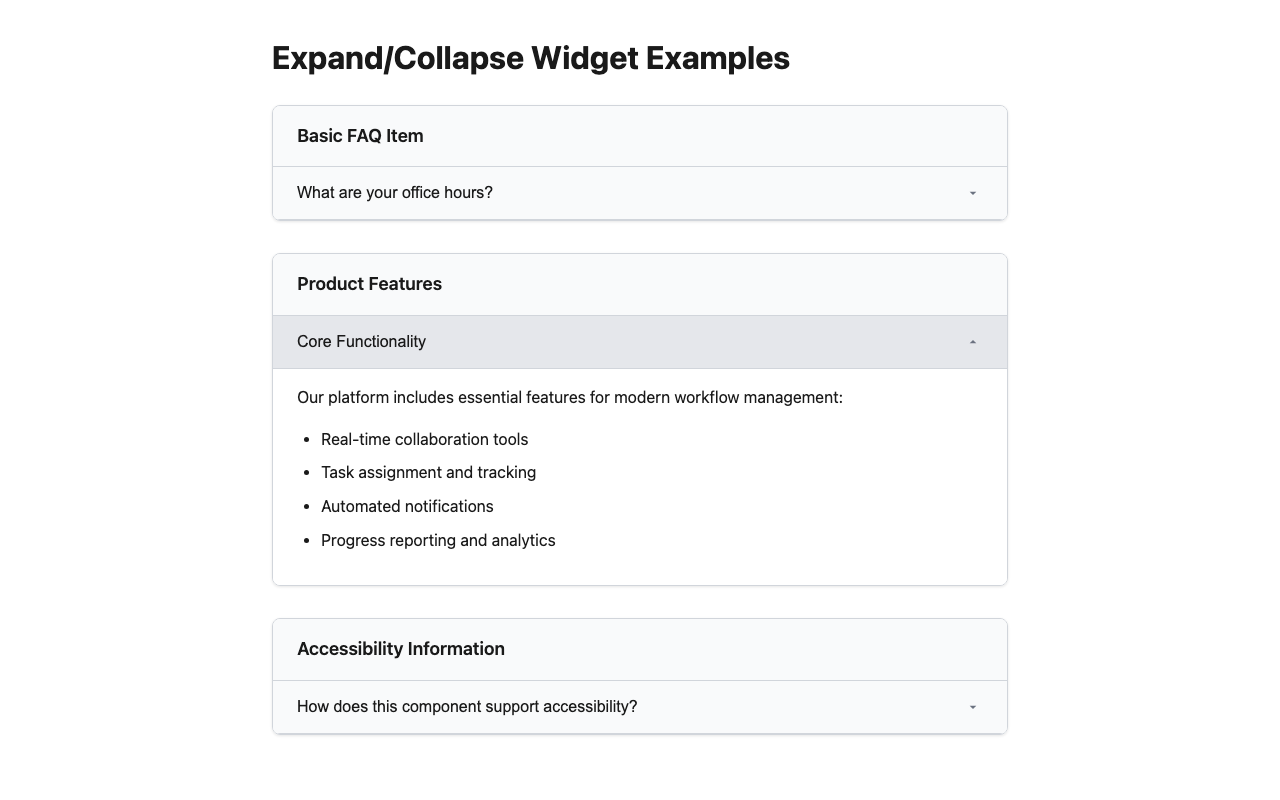
Task: Click the down caret beside accessibility question
Action: (972, 707)
